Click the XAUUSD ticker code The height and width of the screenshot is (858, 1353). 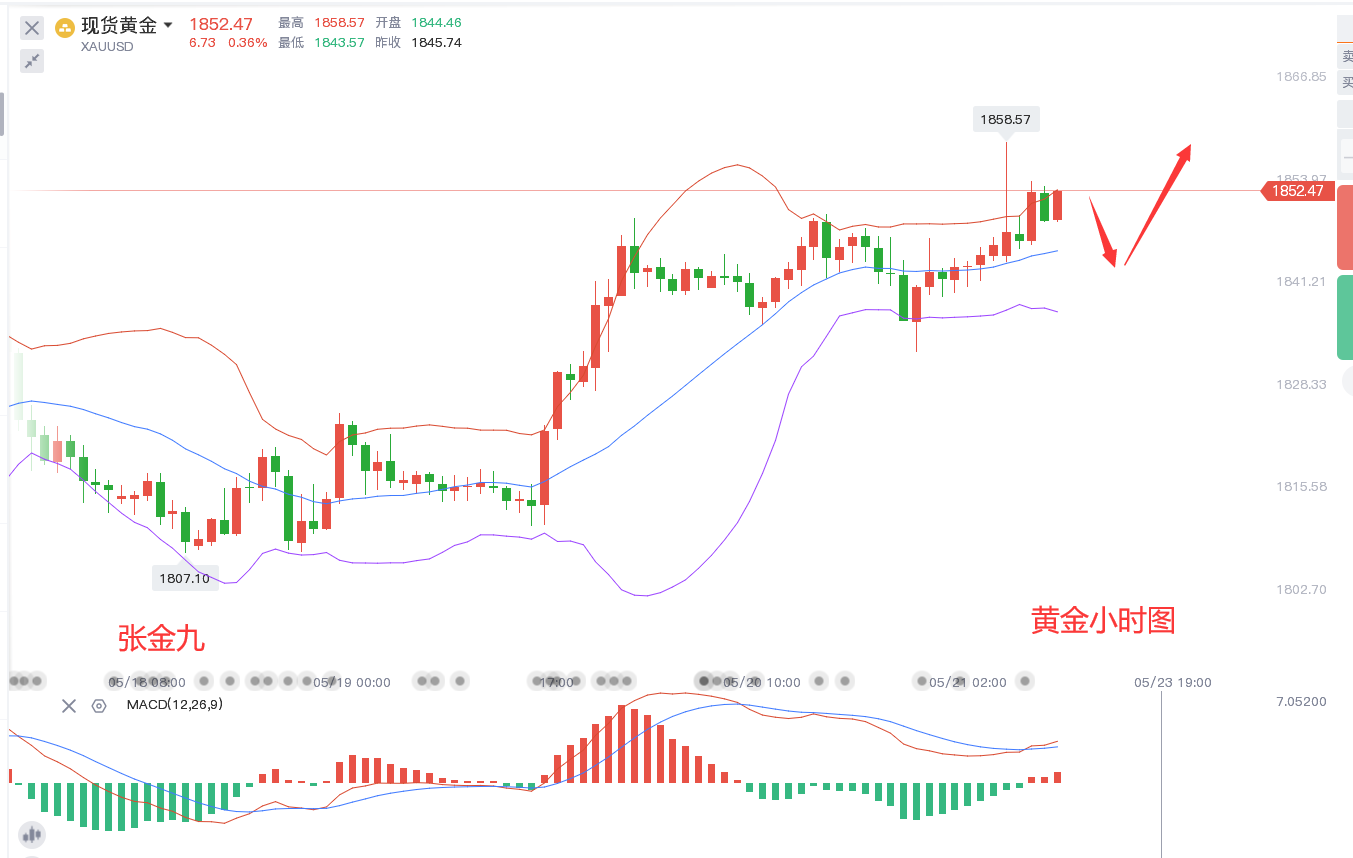[107, 46]
